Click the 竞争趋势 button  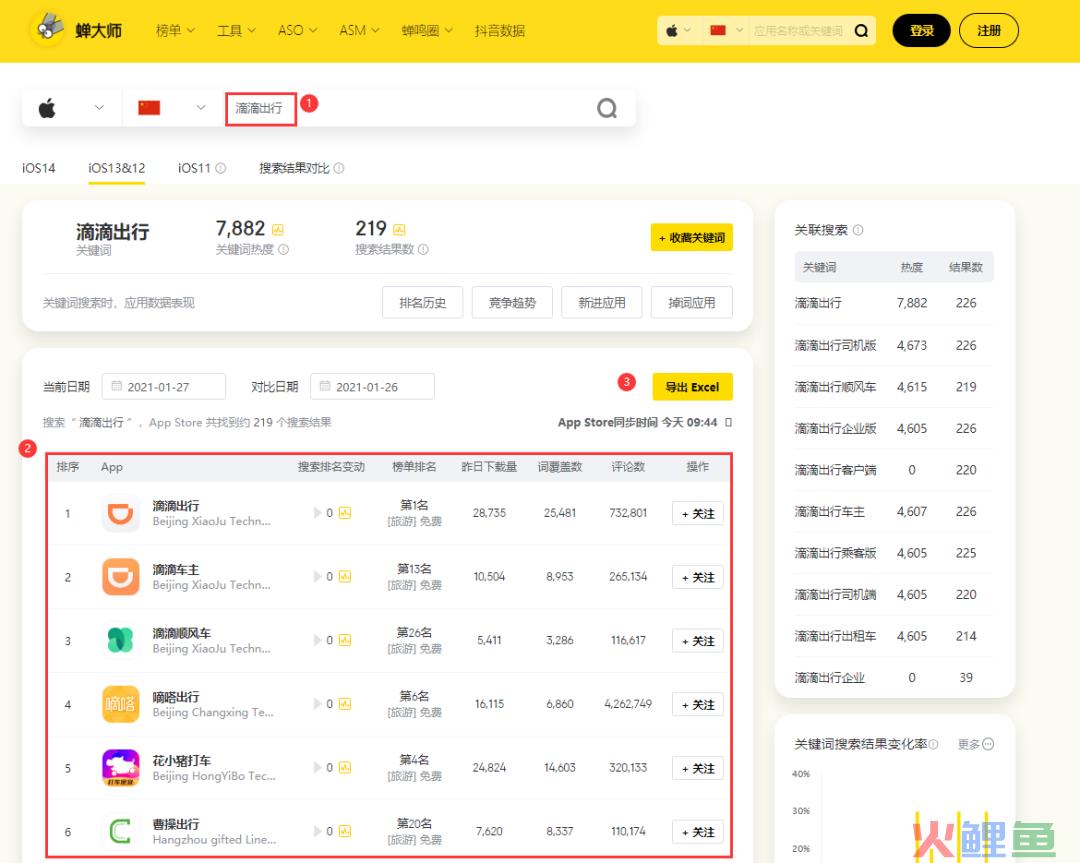(512, 302)
